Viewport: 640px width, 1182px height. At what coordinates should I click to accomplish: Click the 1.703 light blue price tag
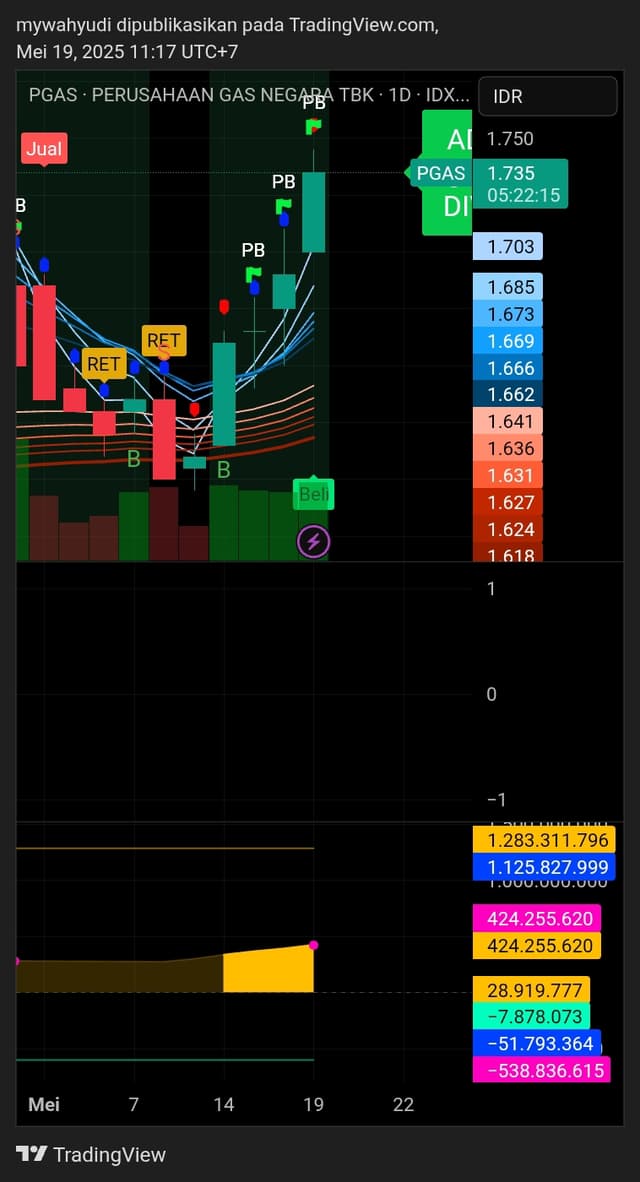[507, 247]
